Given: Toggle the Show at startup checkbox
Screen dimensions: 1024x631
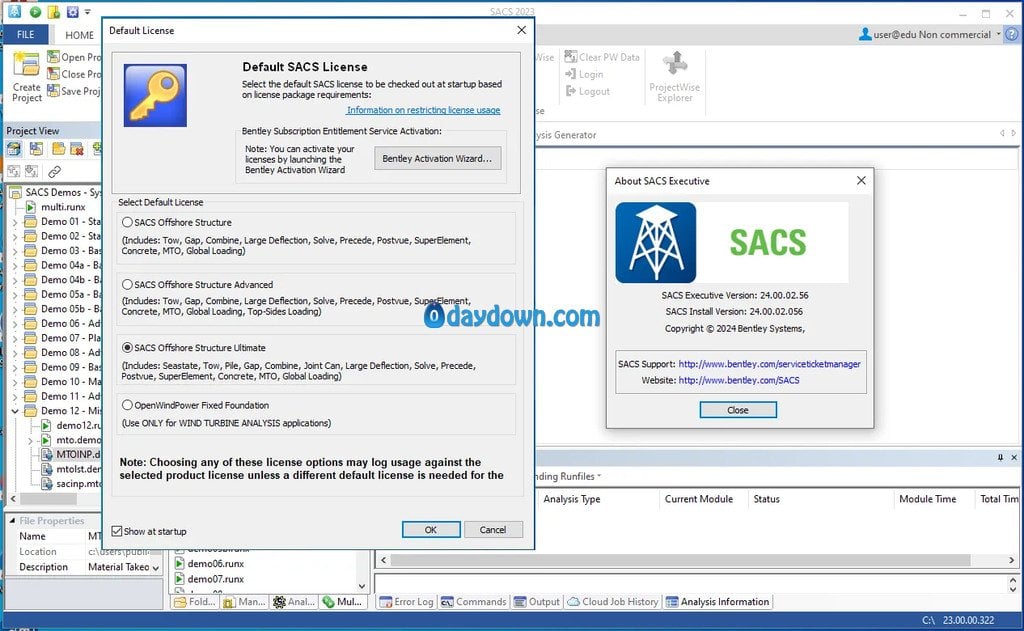Looking at the screenshot, I should 117,531.
